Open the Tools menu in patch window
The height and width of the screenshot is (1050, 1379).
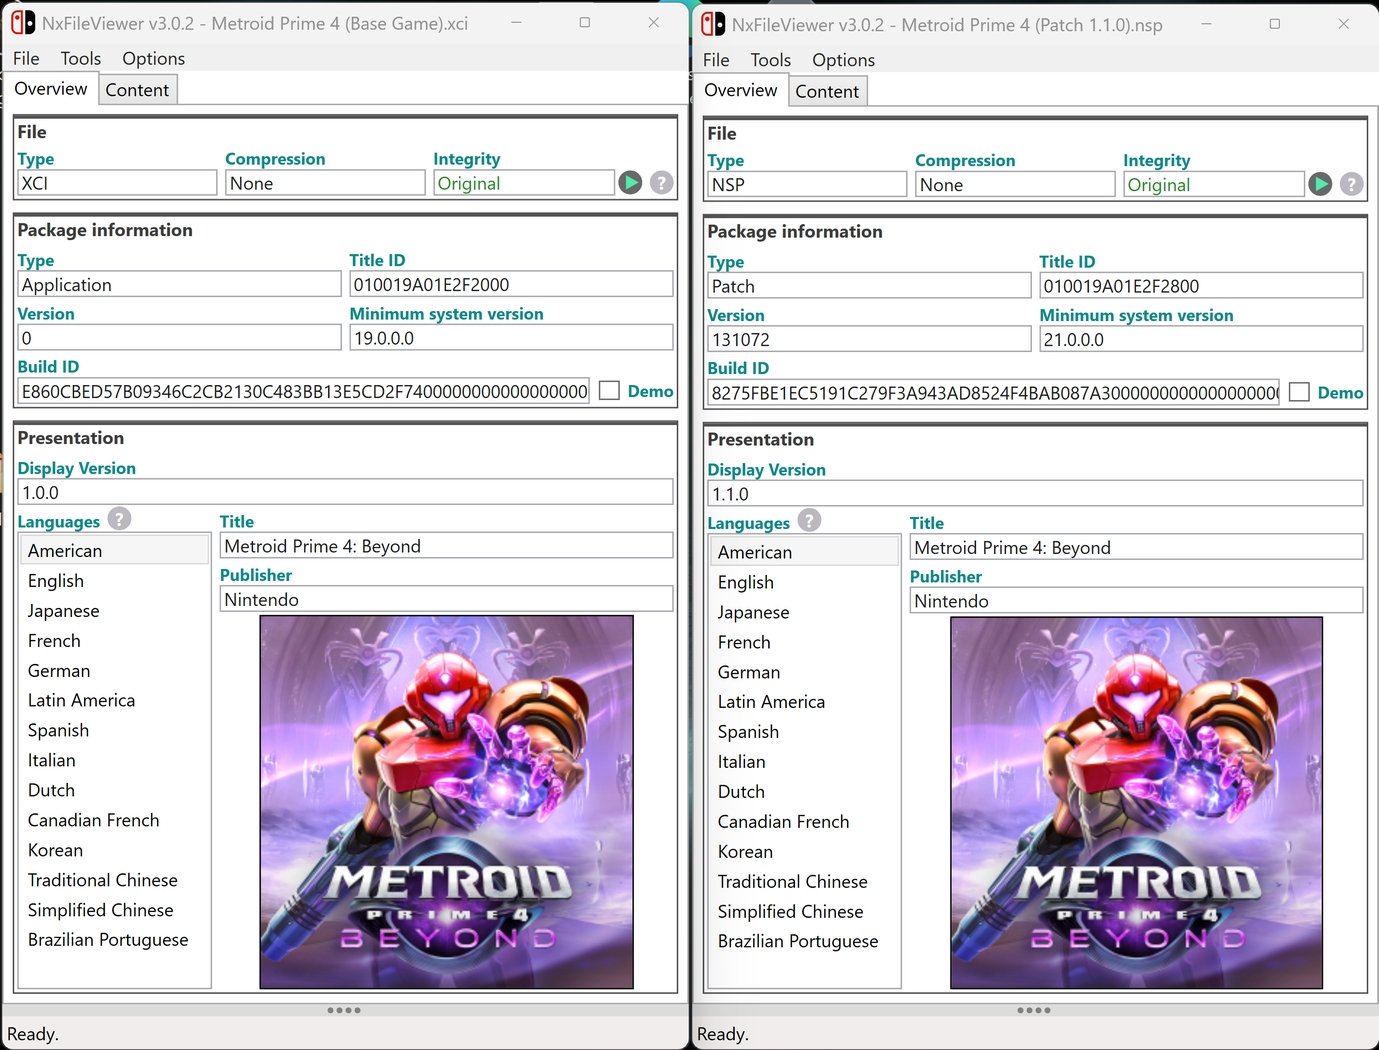(x=771, y=60)
